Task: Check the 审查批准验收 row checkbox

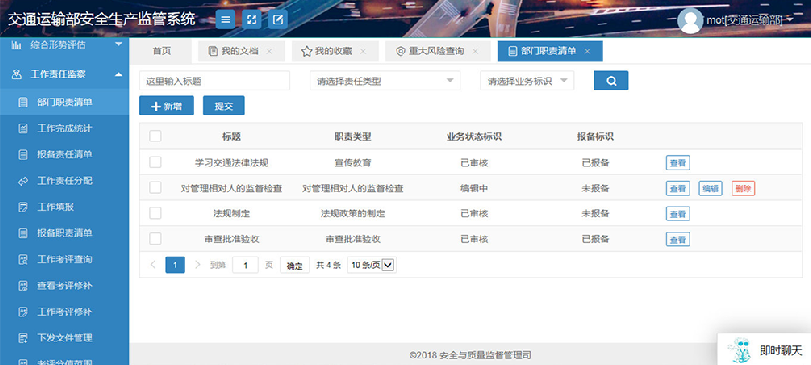Action: click(x=155, y=239)
